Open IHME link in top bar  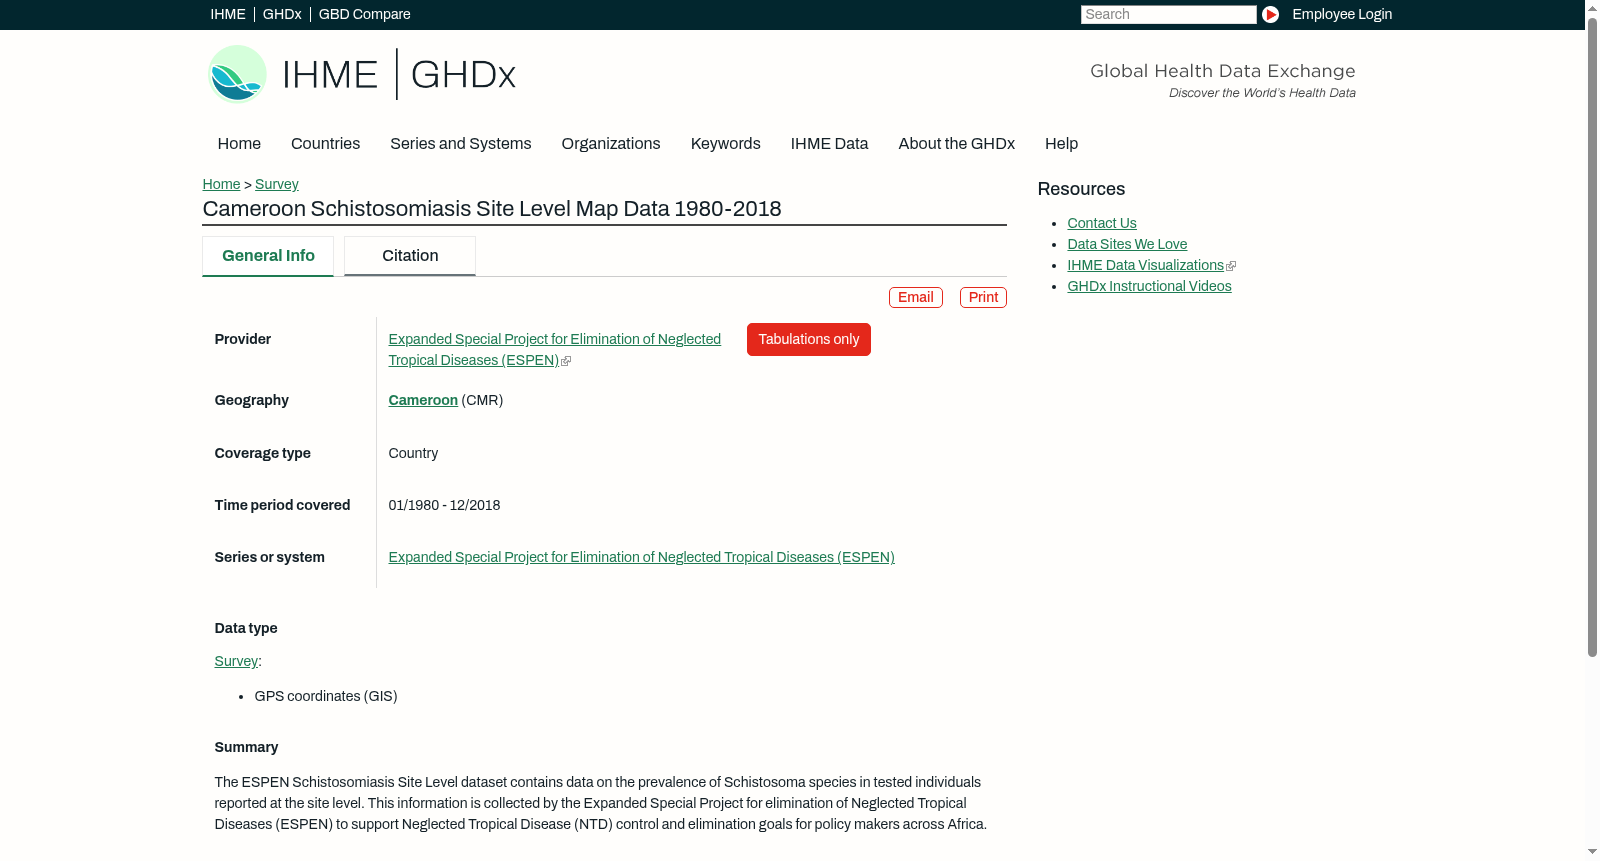(x=228, y=14)
